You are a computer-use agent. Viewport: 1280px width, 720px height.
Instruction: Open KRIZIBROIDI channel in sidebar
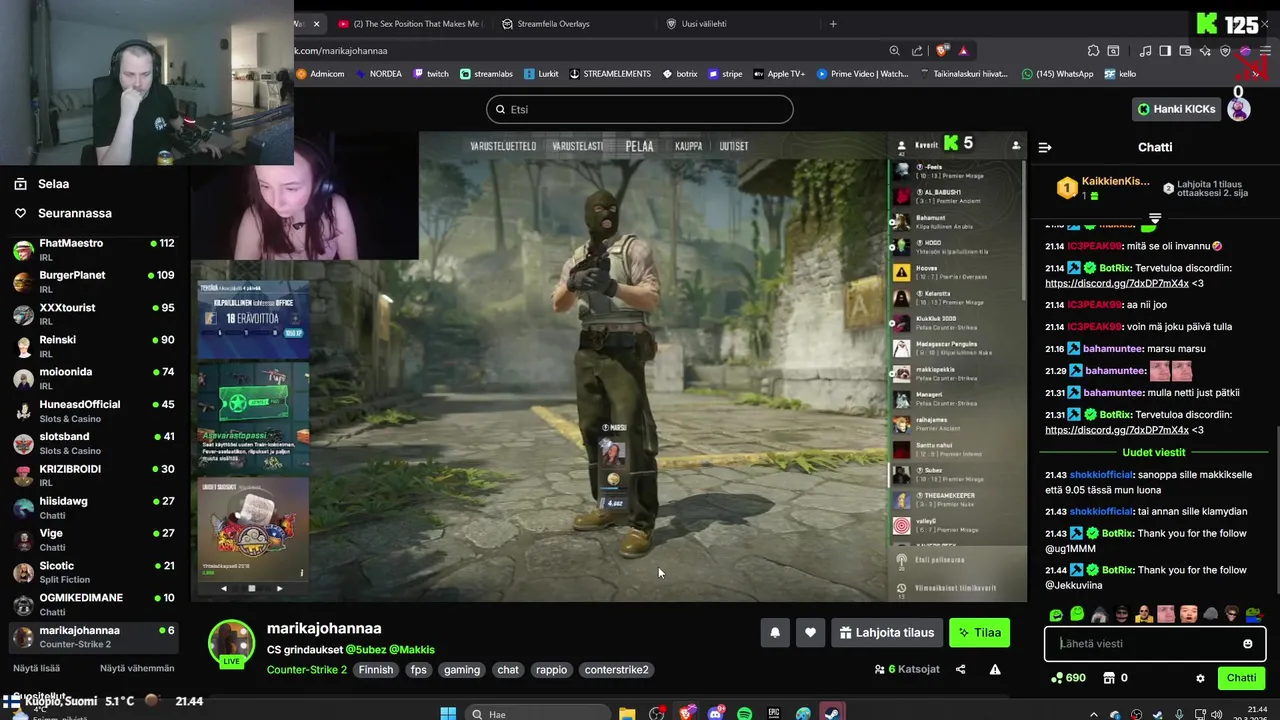coord(93,476)
